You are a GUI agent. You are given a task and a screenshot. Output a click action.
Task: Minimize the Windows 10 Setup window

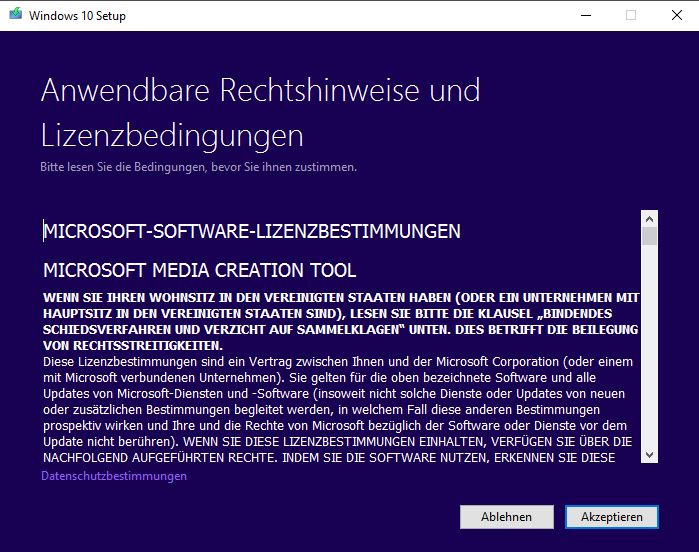click(x=586, y=15)
